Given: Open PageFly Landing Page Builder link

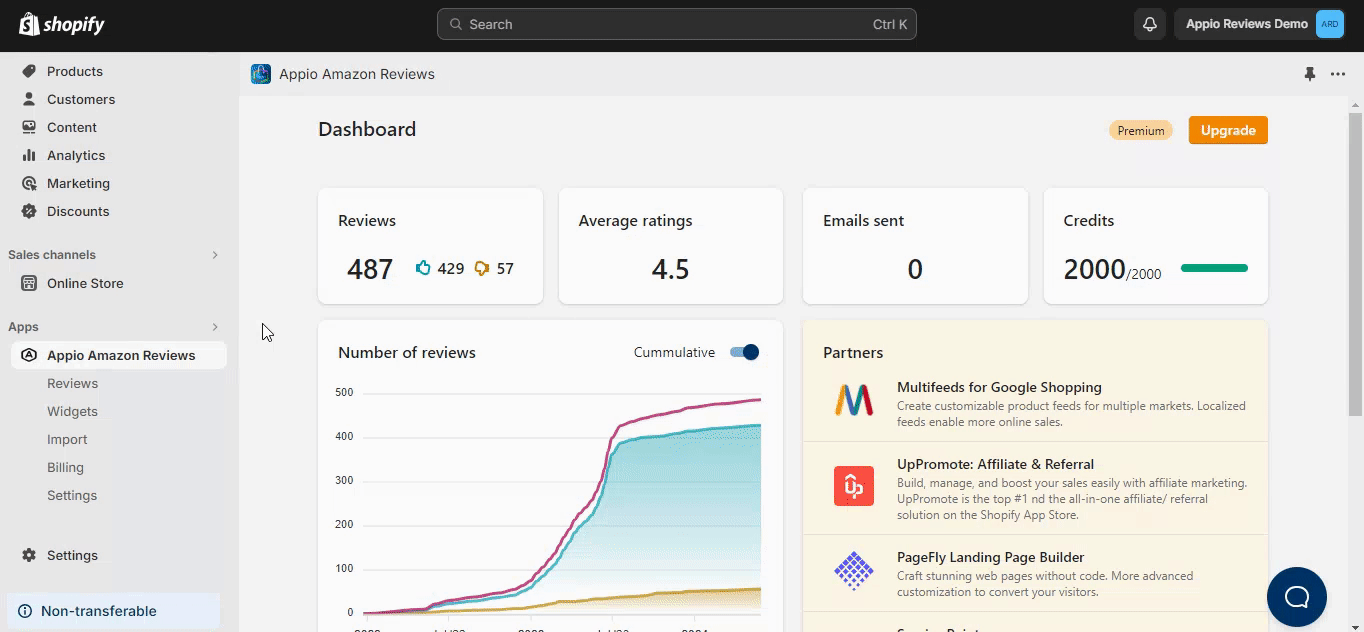Looking at the screenshot, I should [990, 557].
